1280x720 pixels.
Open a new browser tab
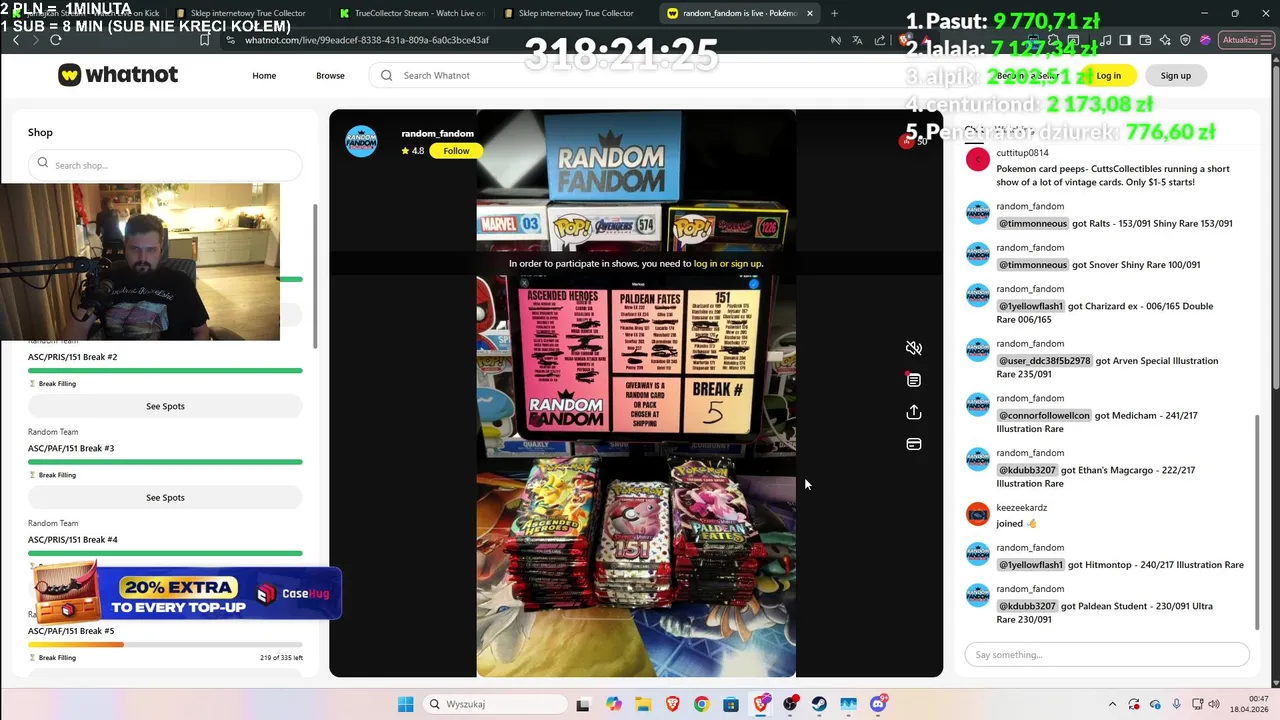834,13
